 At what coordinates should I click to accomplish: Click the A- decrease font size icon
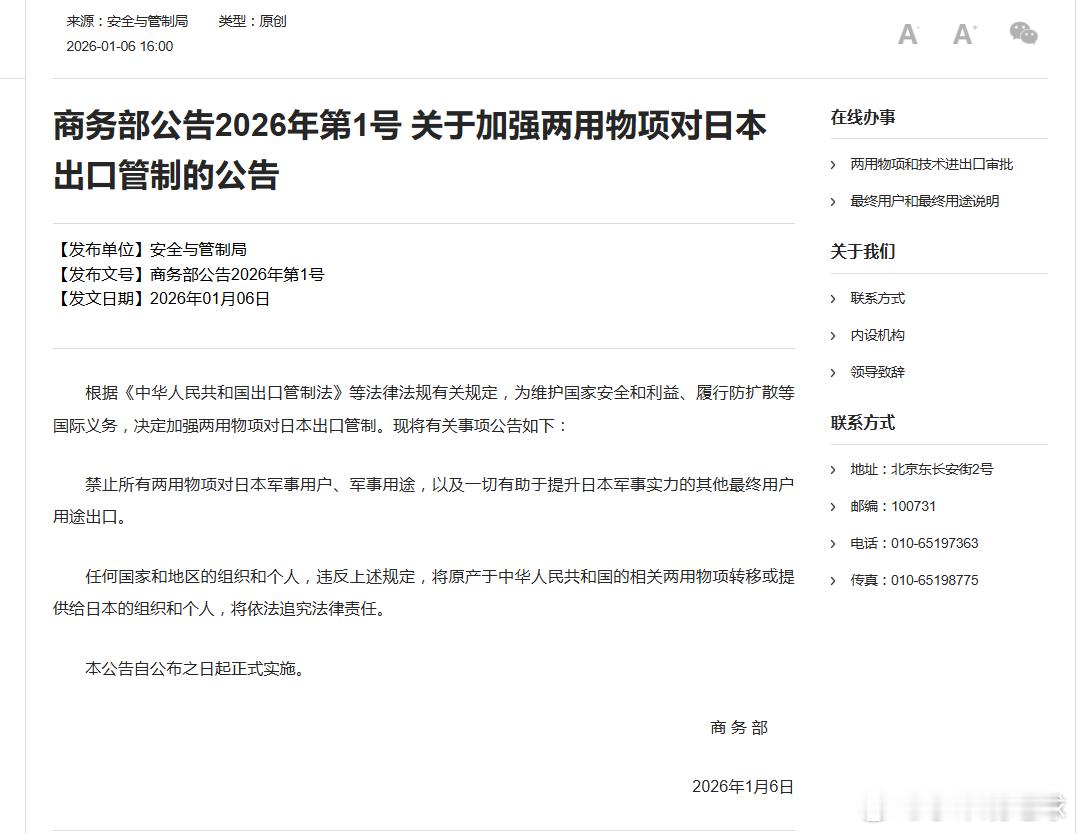[x=906, y=33]
